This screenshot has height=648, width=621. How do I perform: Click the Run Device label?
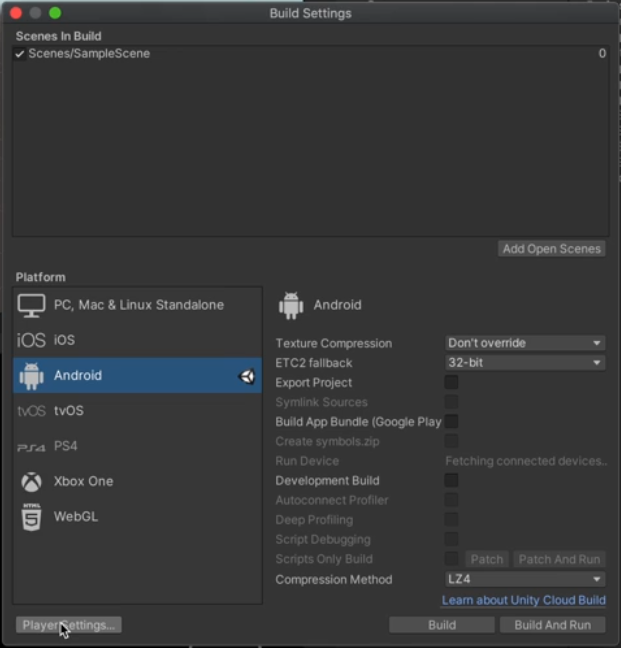click(307, 461)
